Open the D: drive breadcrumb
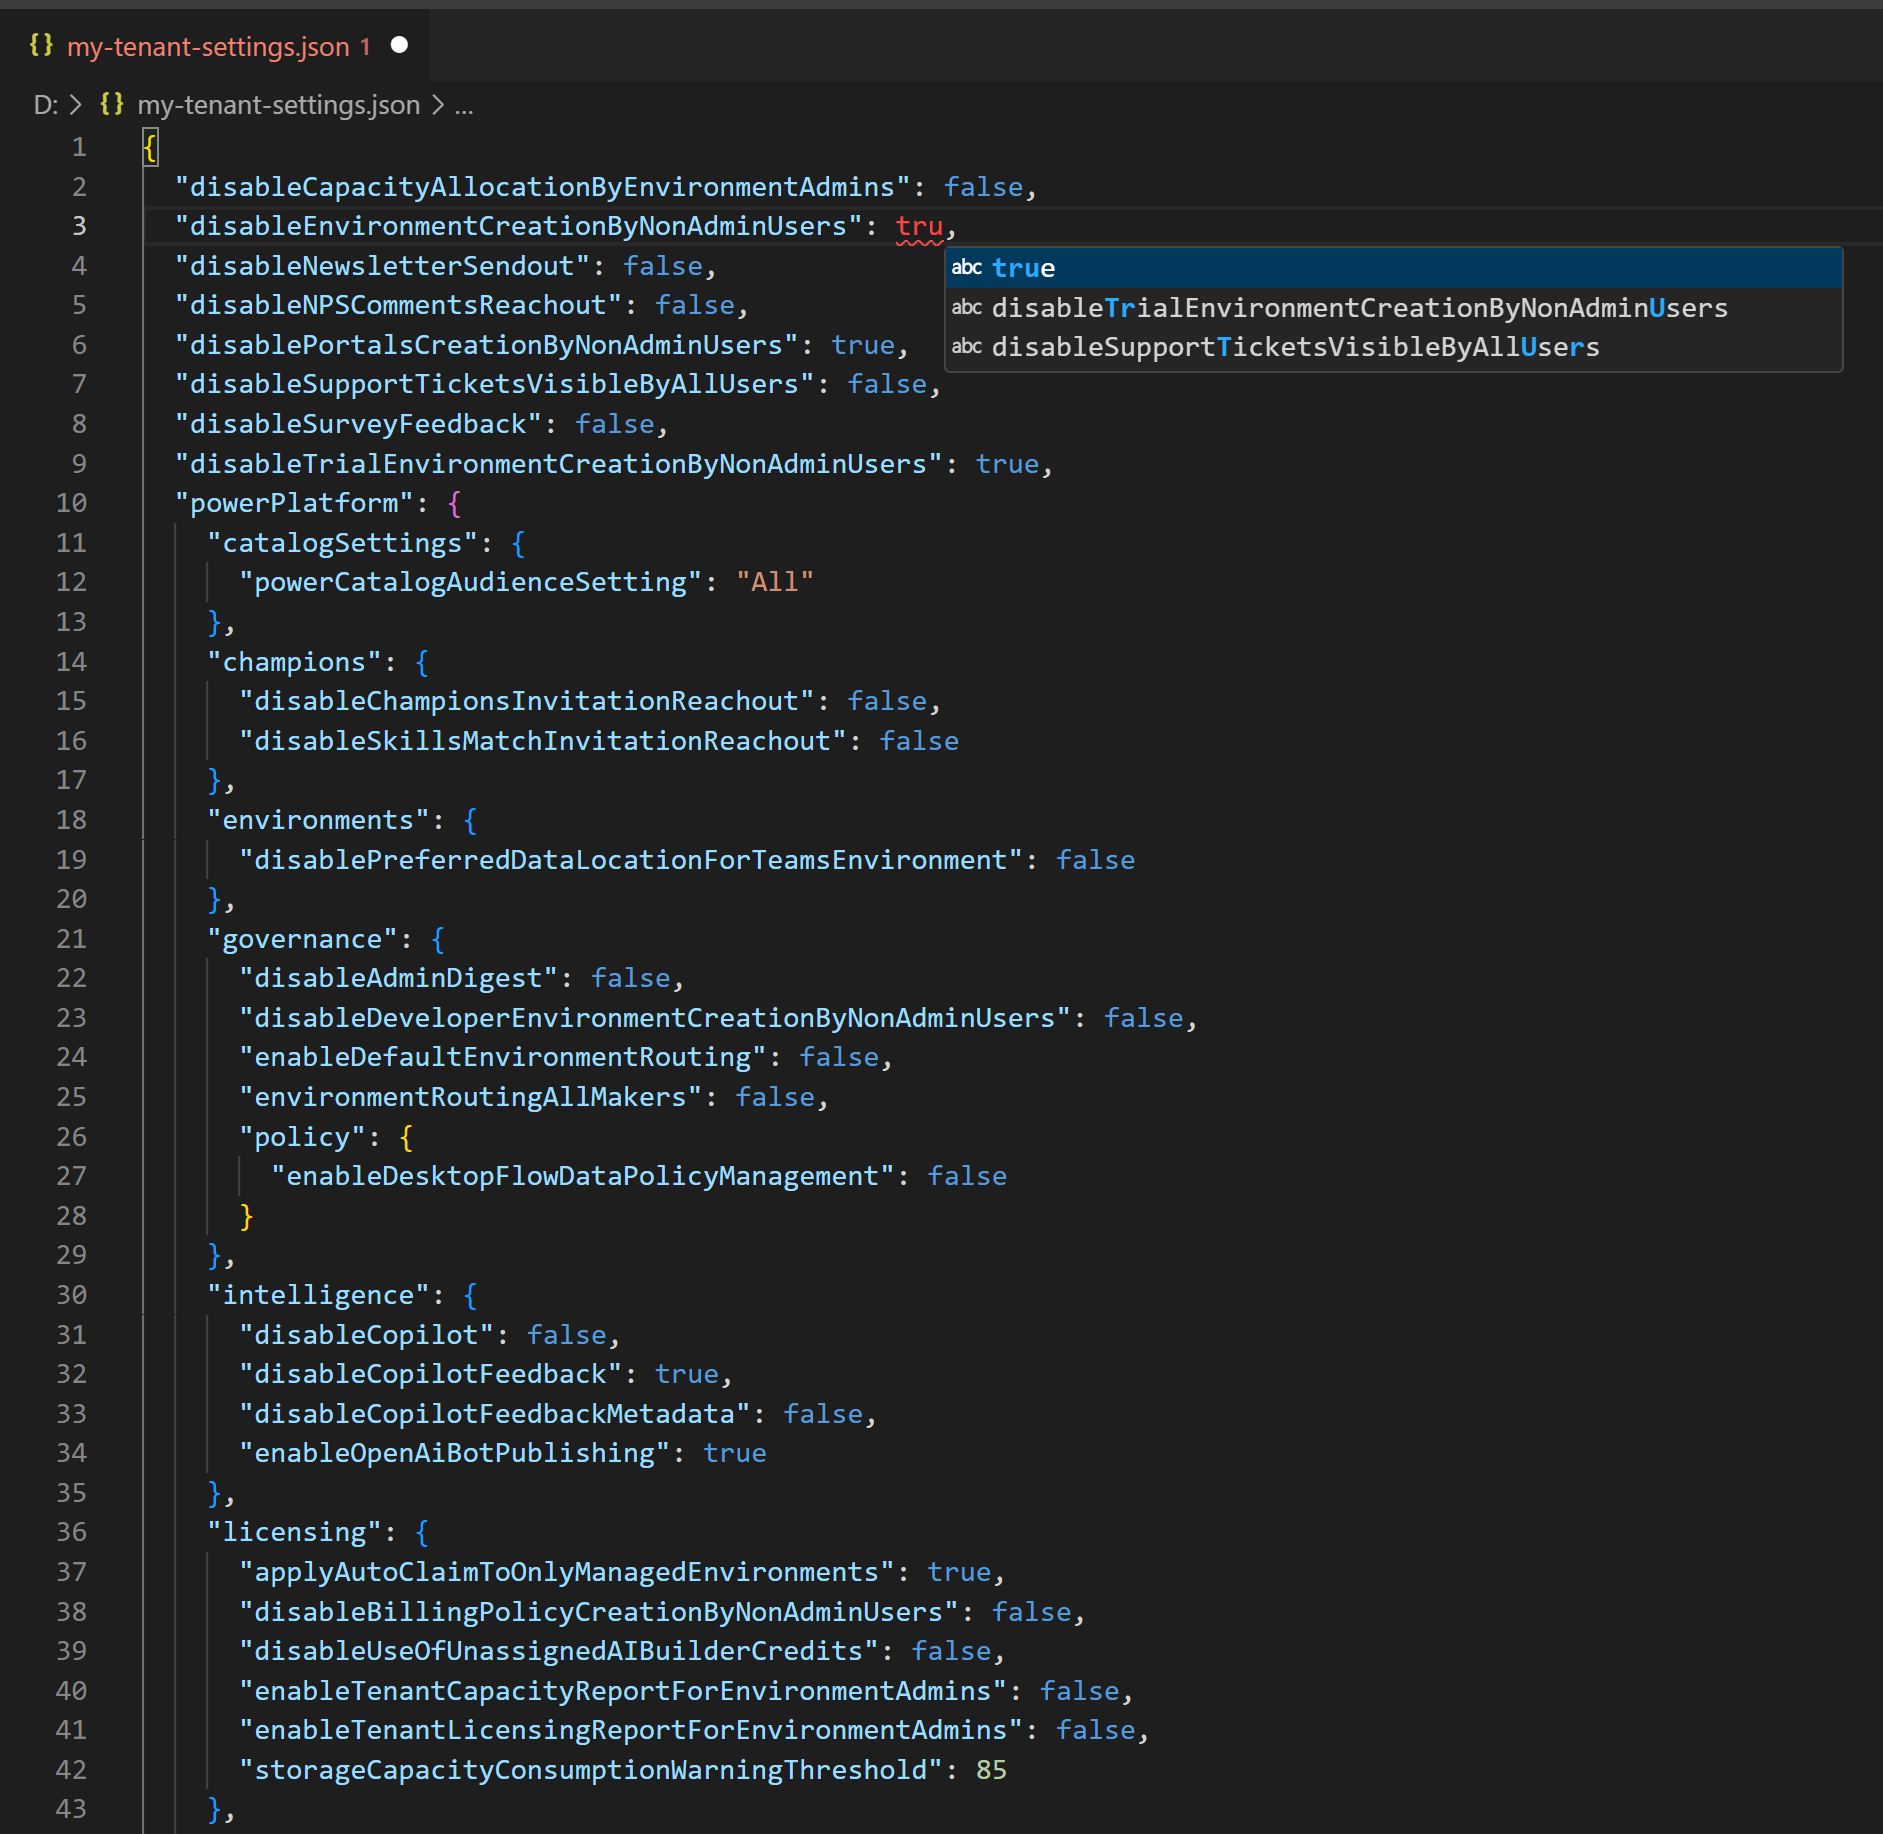The width and height of the screenshot is (1883, 1834). coord(45,105)
